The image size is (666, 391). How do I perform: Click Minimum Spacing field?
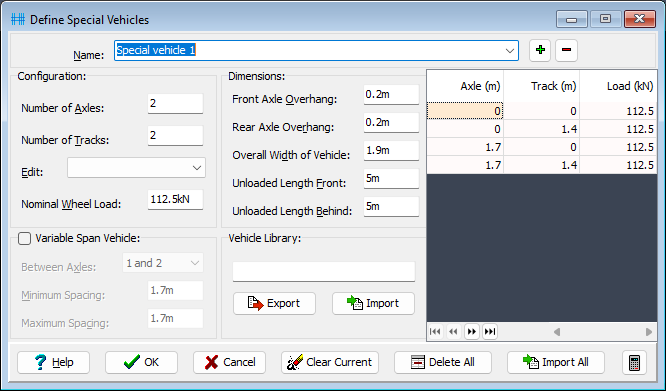pos(175,291)
